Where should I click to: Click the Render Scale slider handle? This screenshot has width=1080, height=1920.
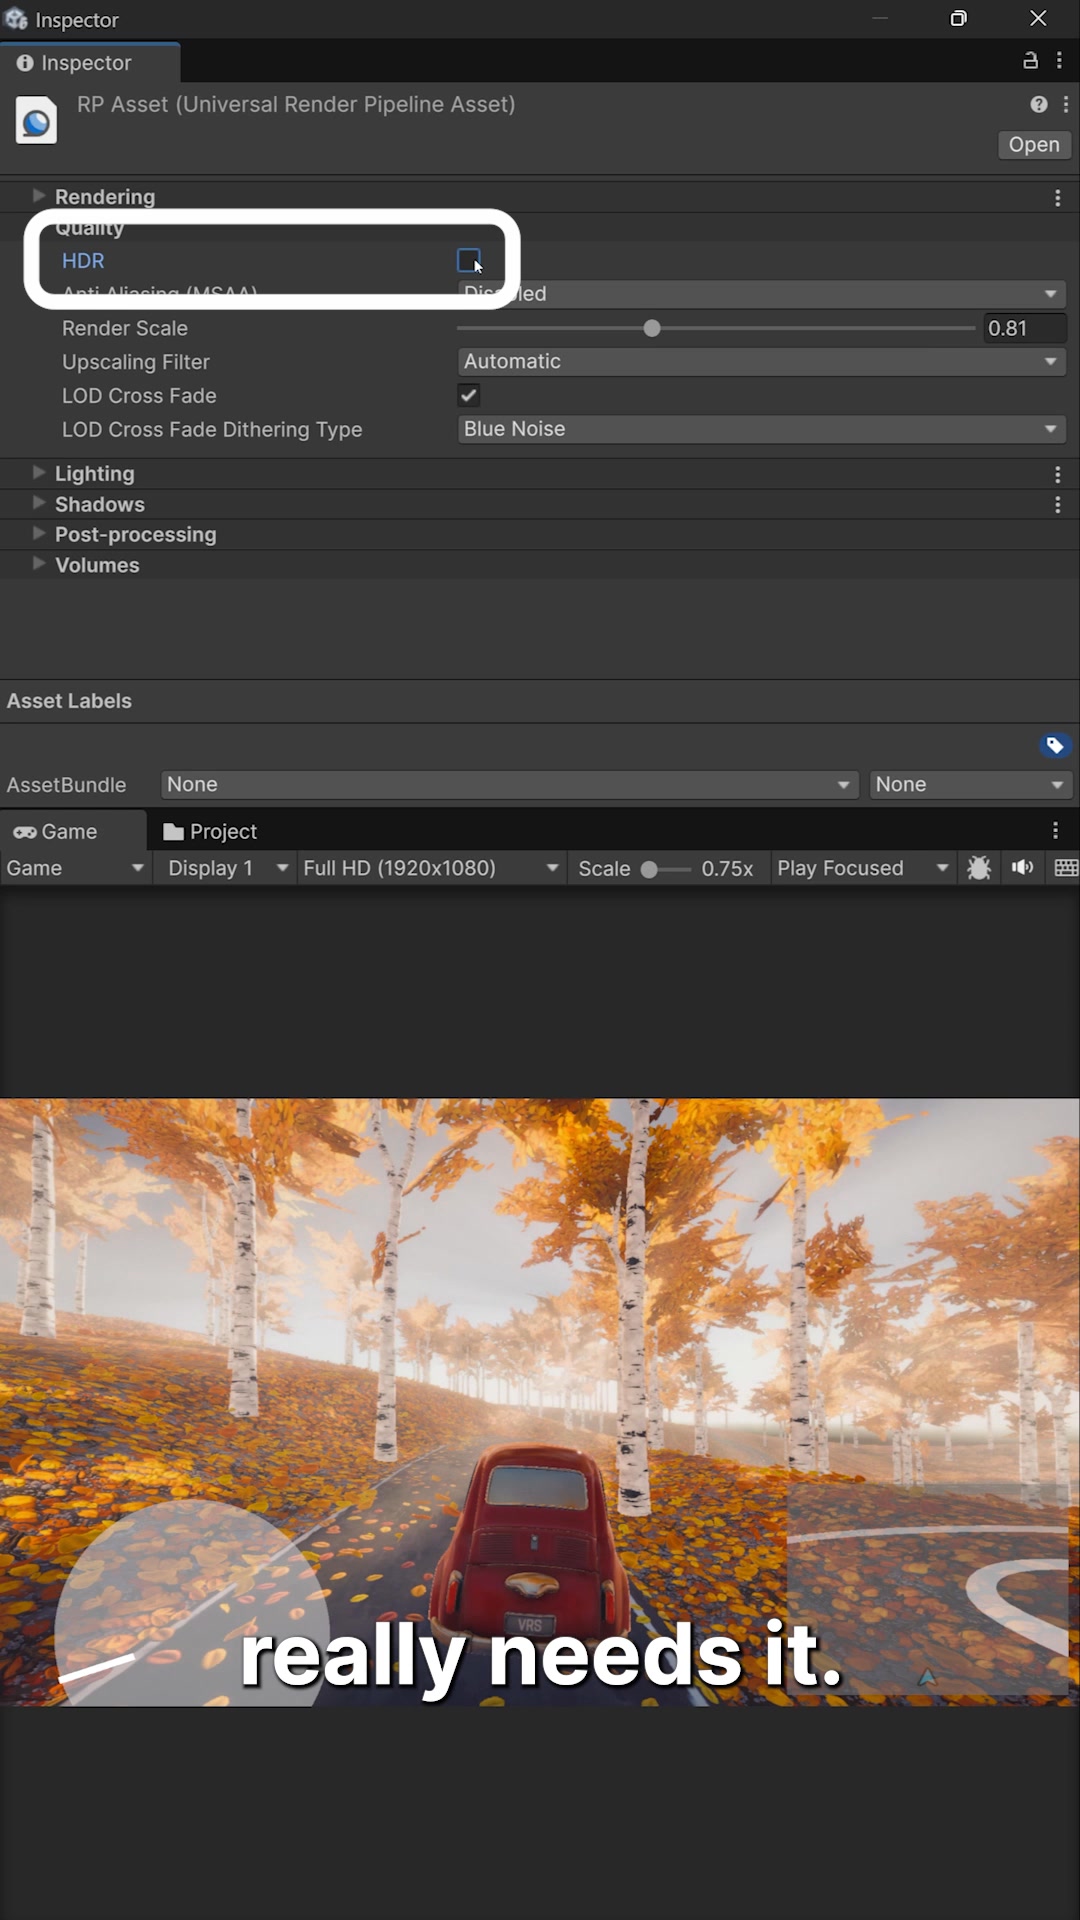[x=652, y=328]
